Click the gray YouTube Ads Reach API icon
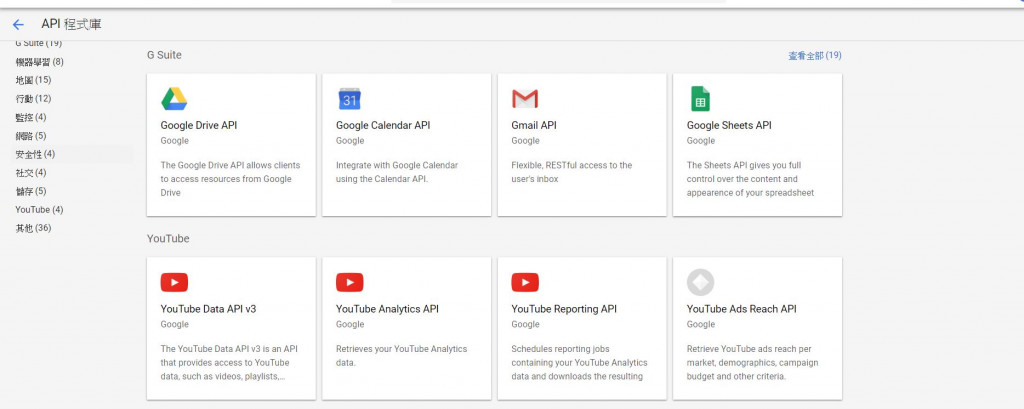 [x=700, y=282]
